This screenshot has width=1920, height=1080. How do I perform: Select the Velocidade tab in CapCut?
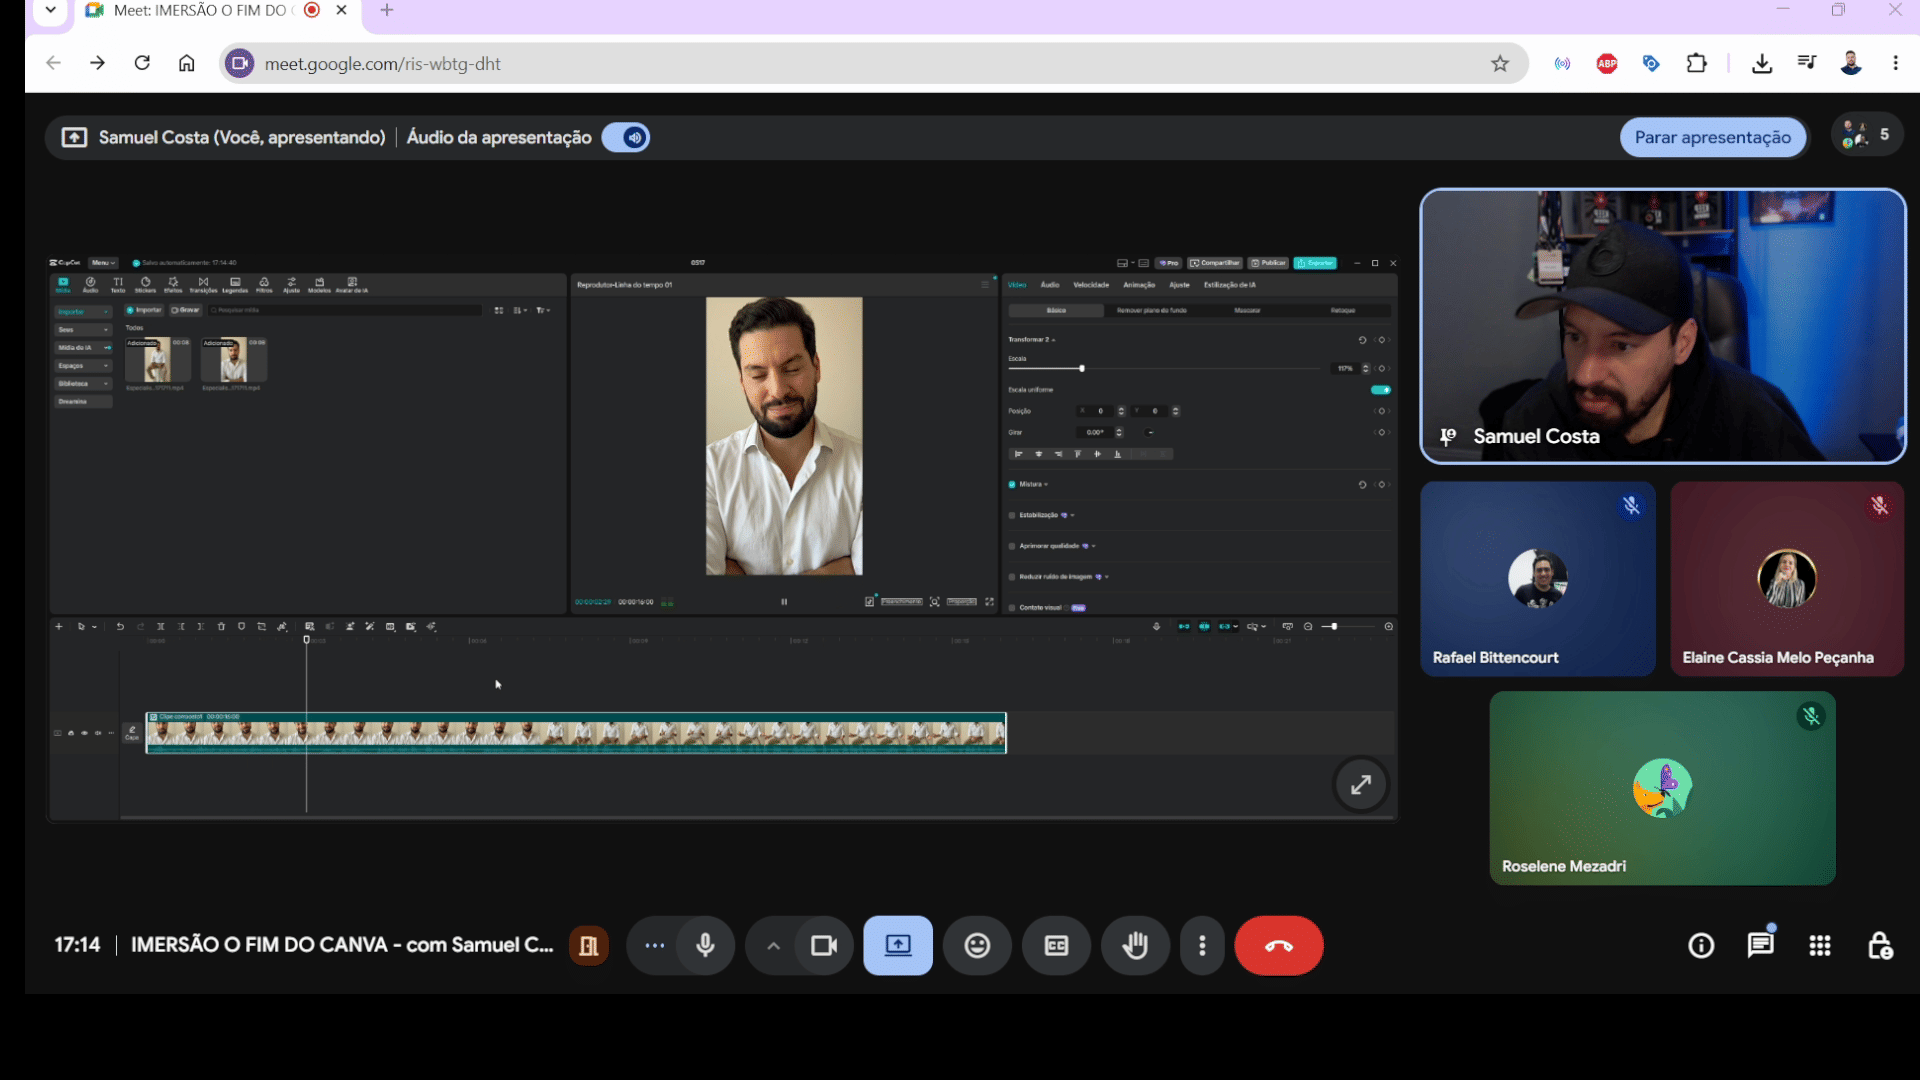1091,285
